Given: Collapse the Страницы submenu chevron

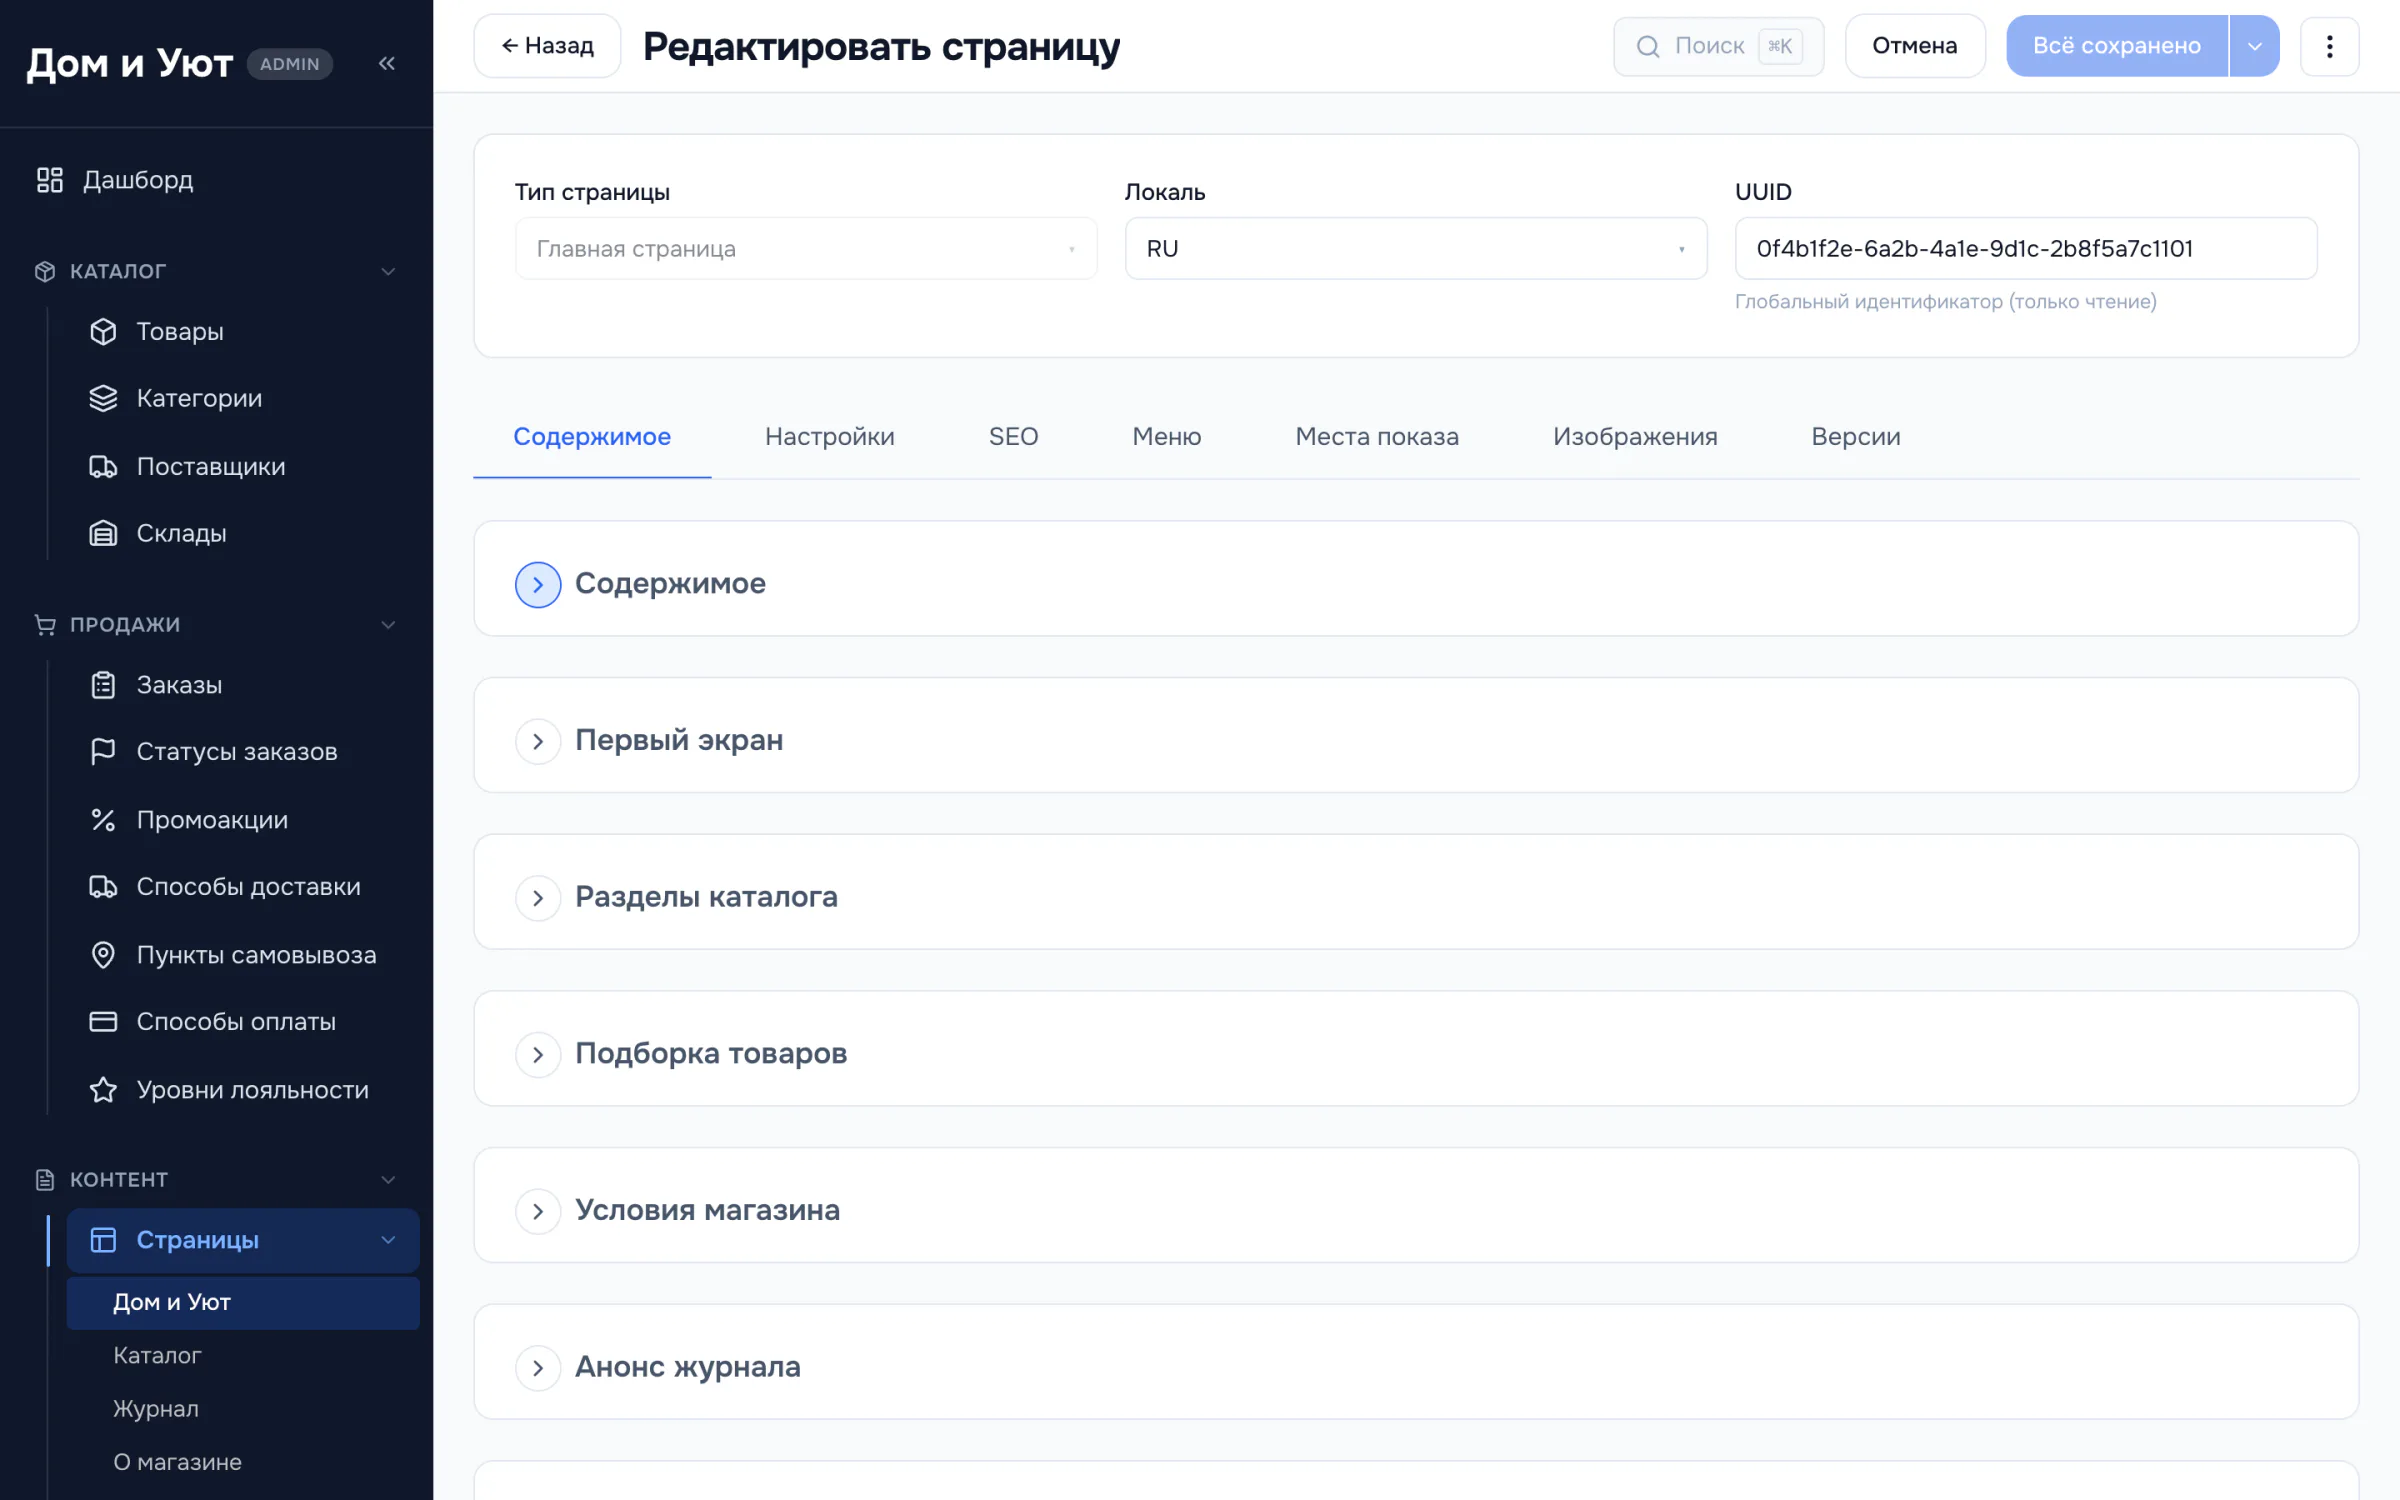Looking at the screenshot, I should pos(388,1240).
